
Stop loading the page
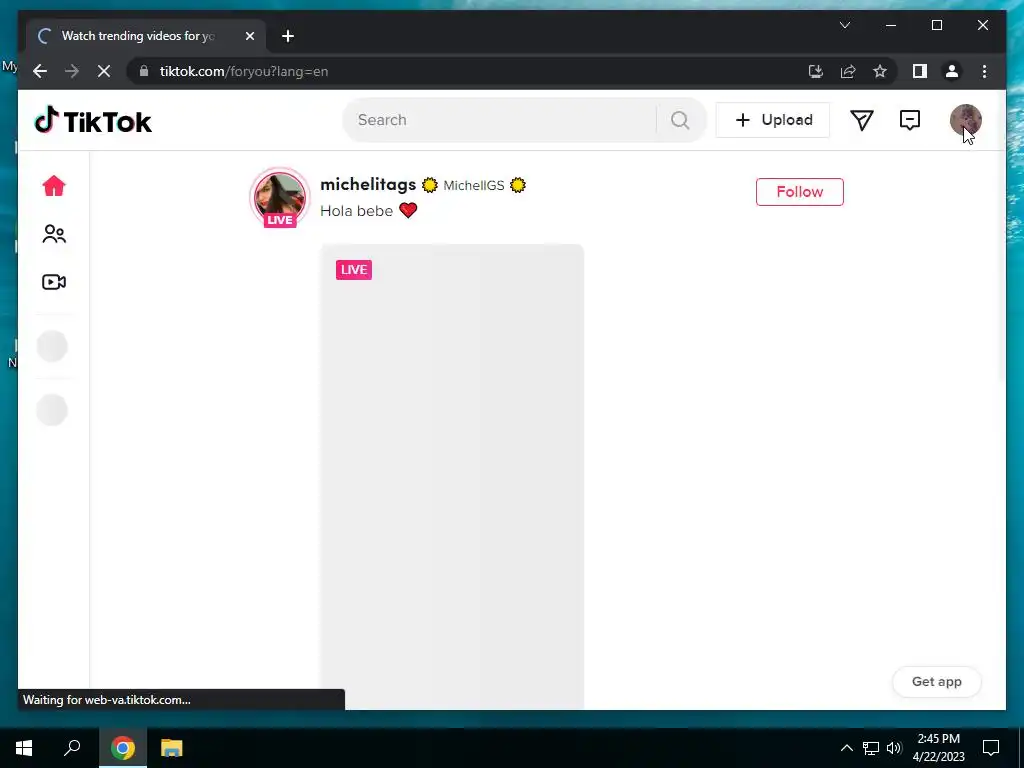pos(104,71)
